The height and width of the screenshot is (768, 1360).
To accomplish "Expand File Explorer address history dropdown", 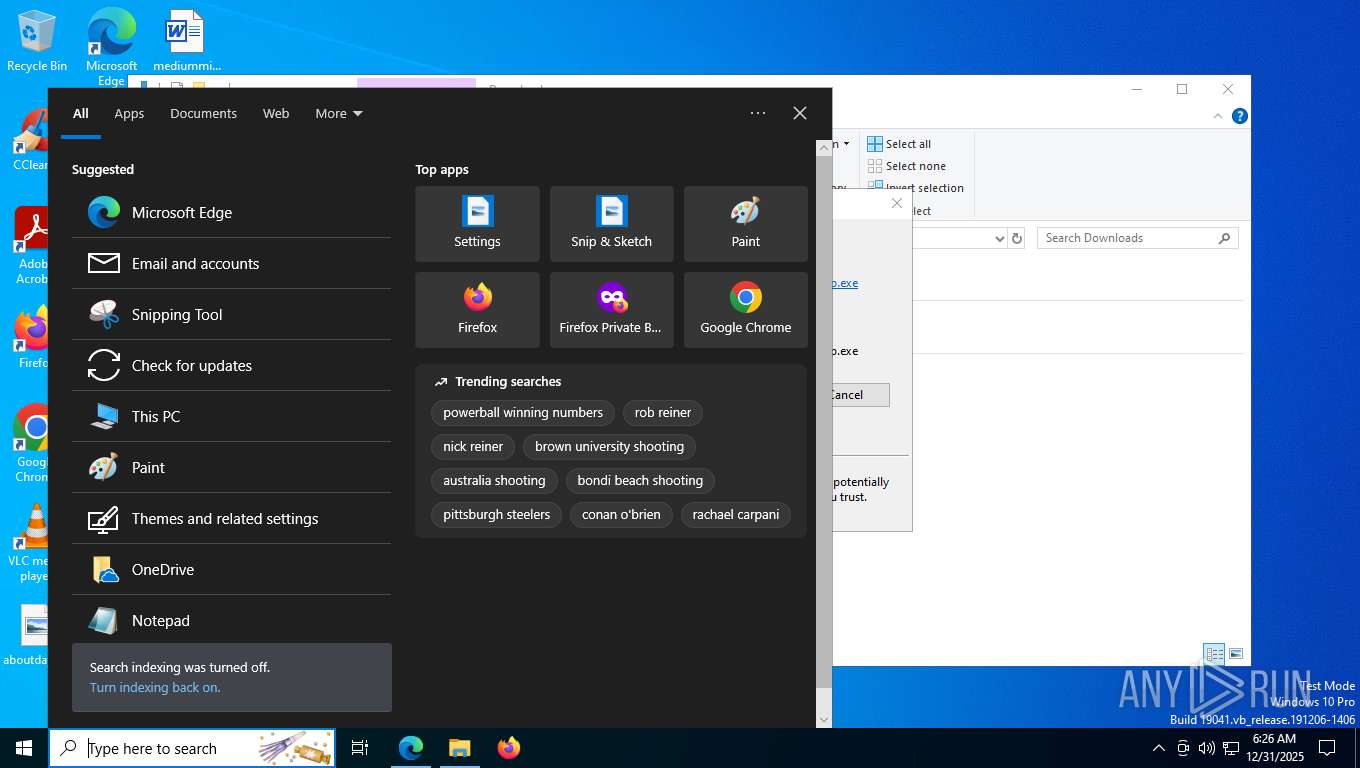I will (x=999, y=238).
